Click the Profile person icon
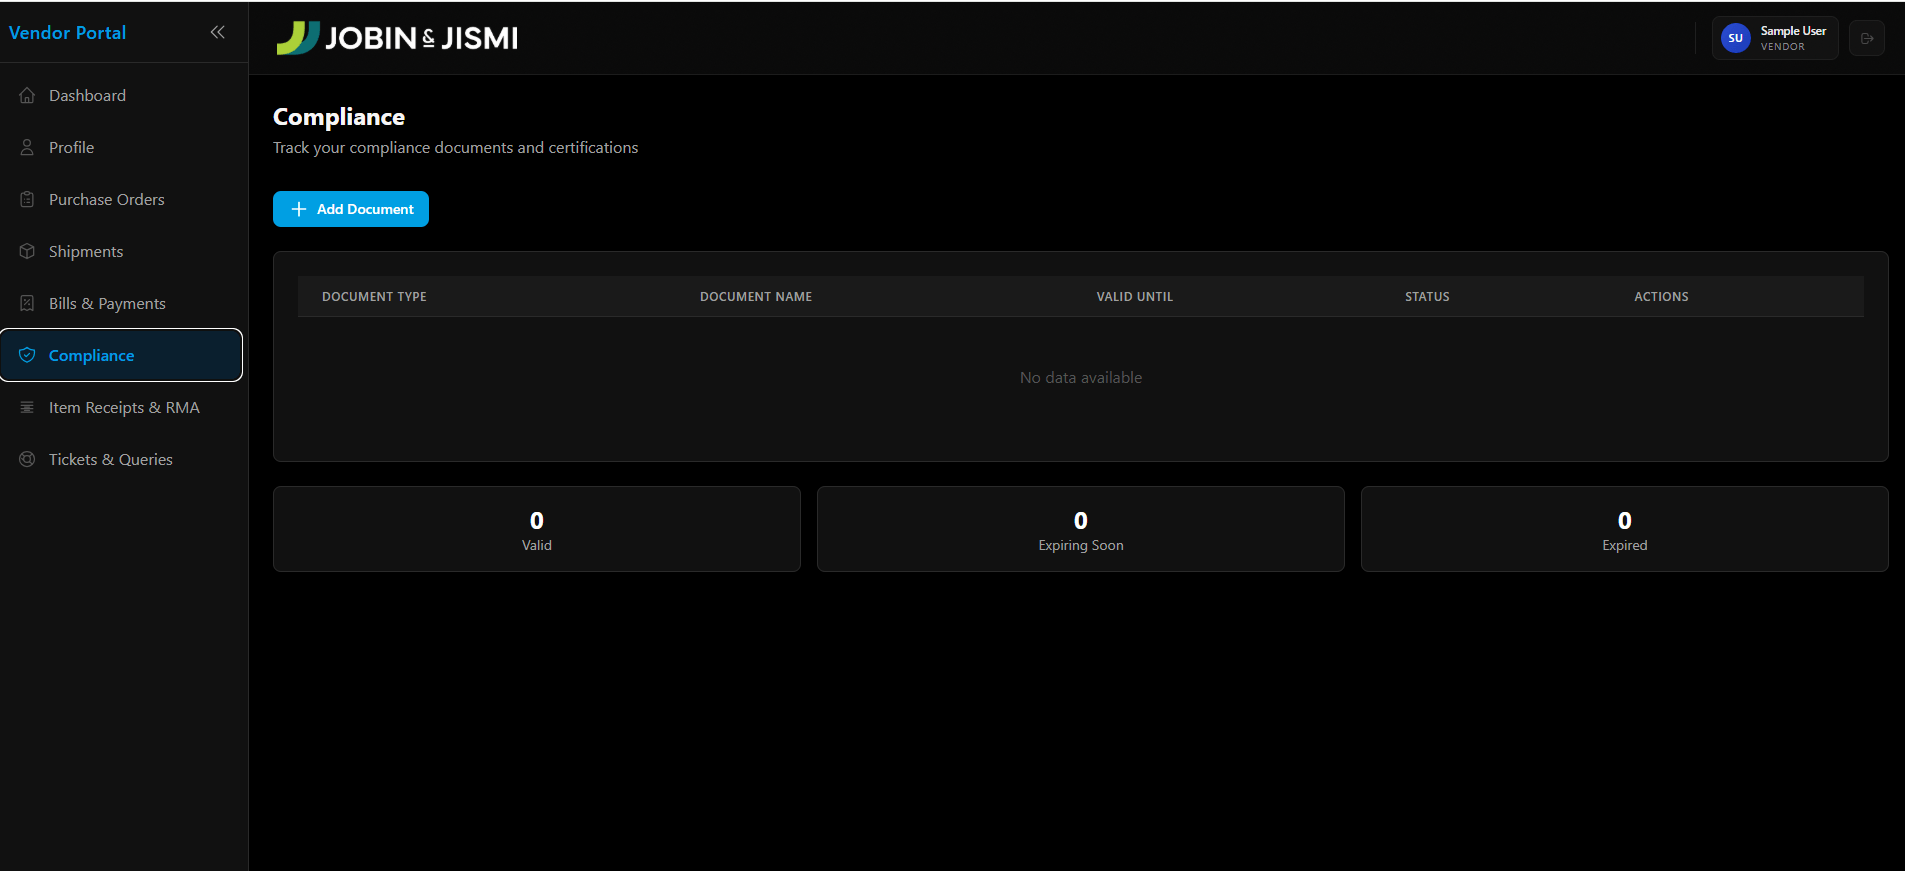 pos(27,148)
